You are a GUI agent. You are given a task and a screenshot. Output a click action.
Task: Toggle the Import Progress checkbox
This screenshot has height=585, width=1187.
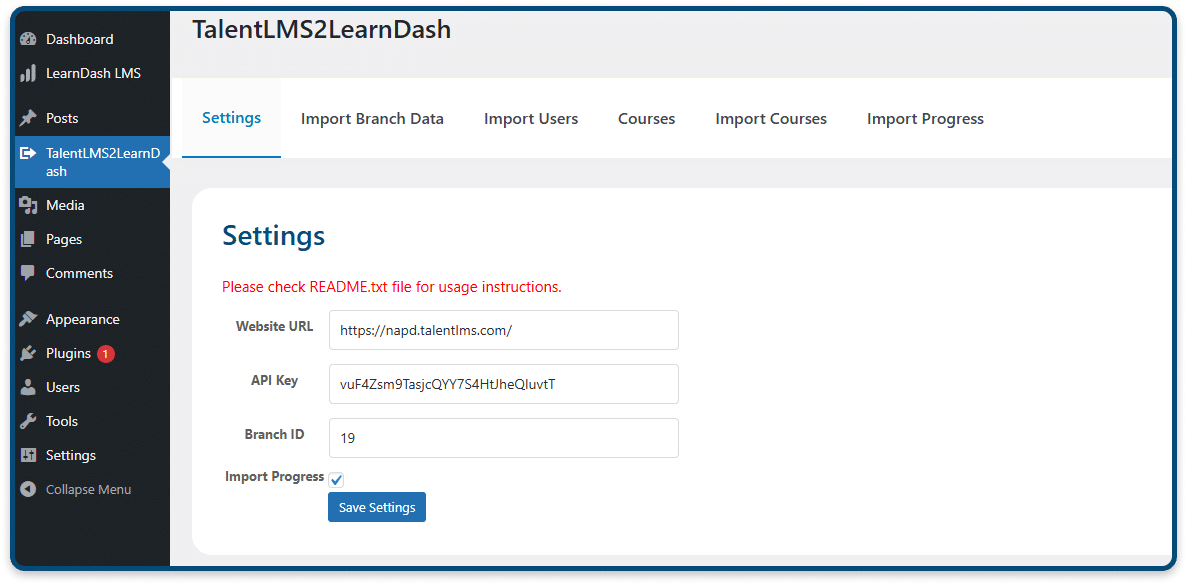coord(337,480)
